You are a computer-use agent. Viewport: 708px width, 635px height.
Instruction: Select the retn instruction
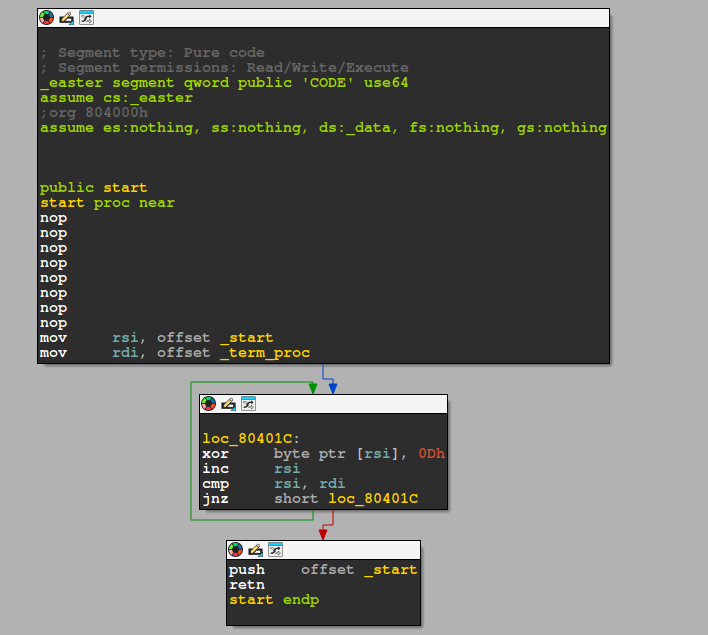(x=246, y=584)
